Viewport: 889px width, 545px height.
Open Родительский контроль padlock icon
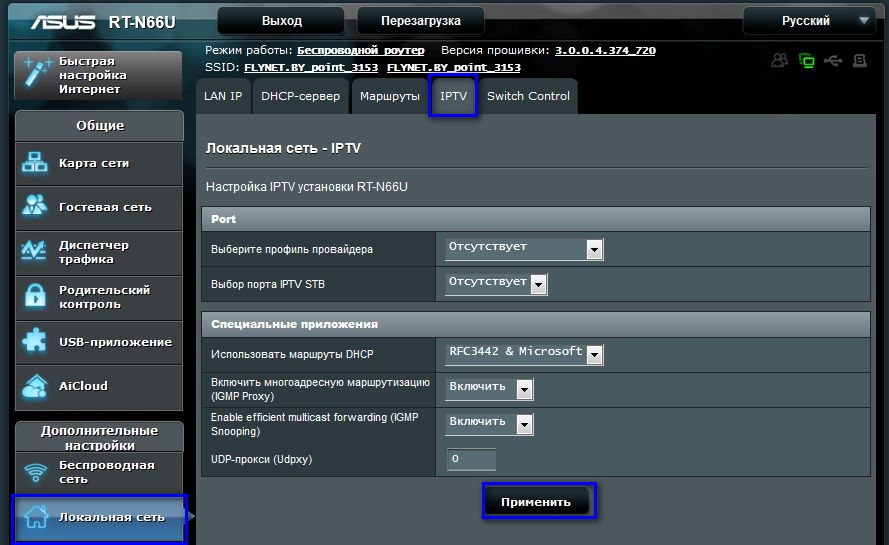(35, 296)
